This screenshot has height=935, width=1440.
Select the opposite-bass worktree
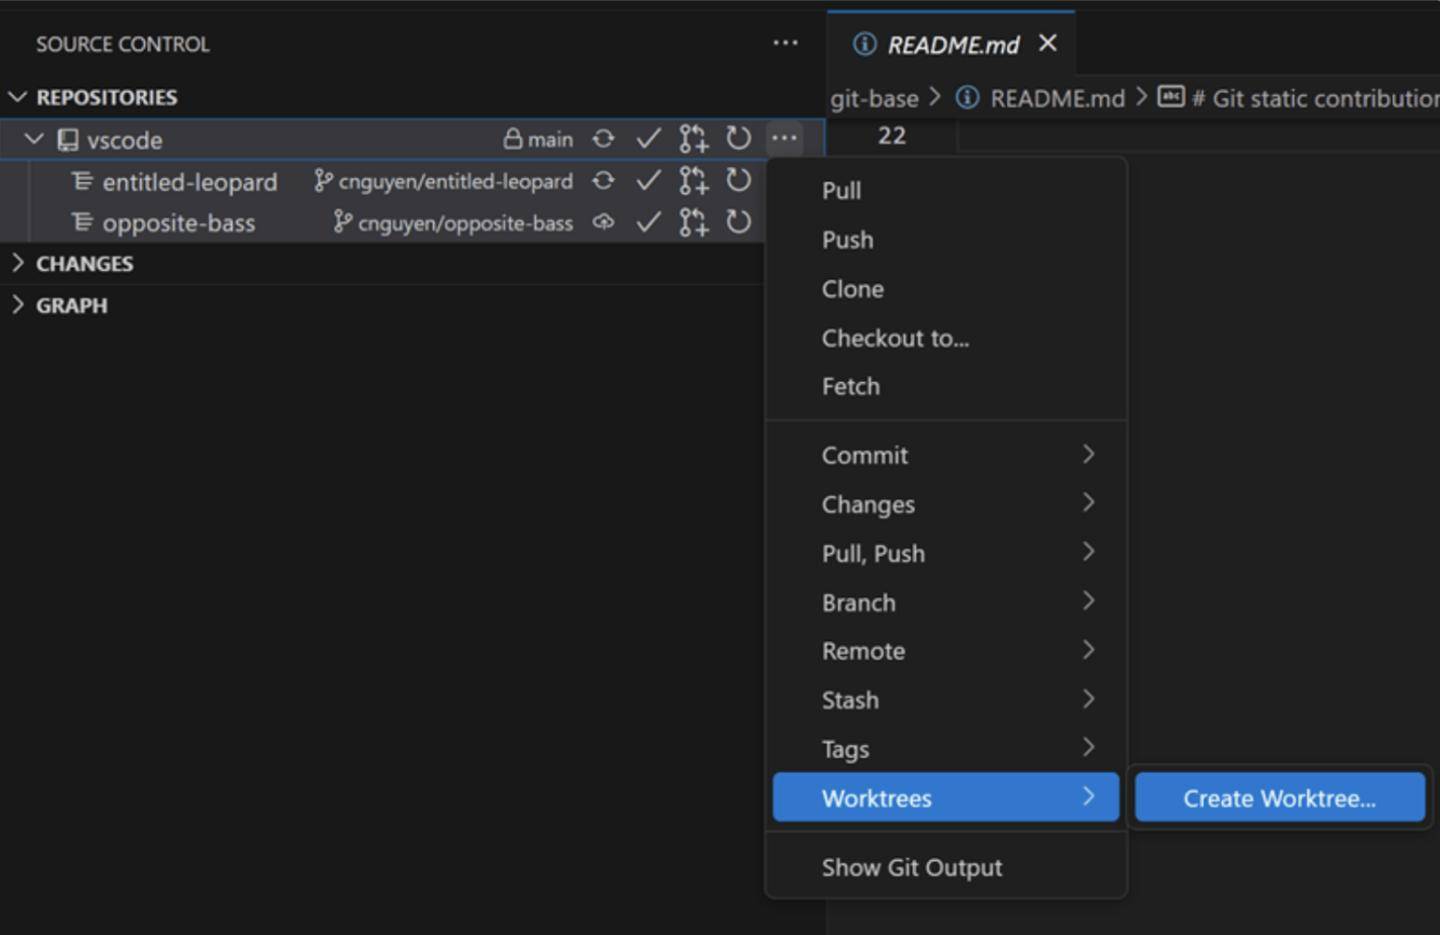178,223
